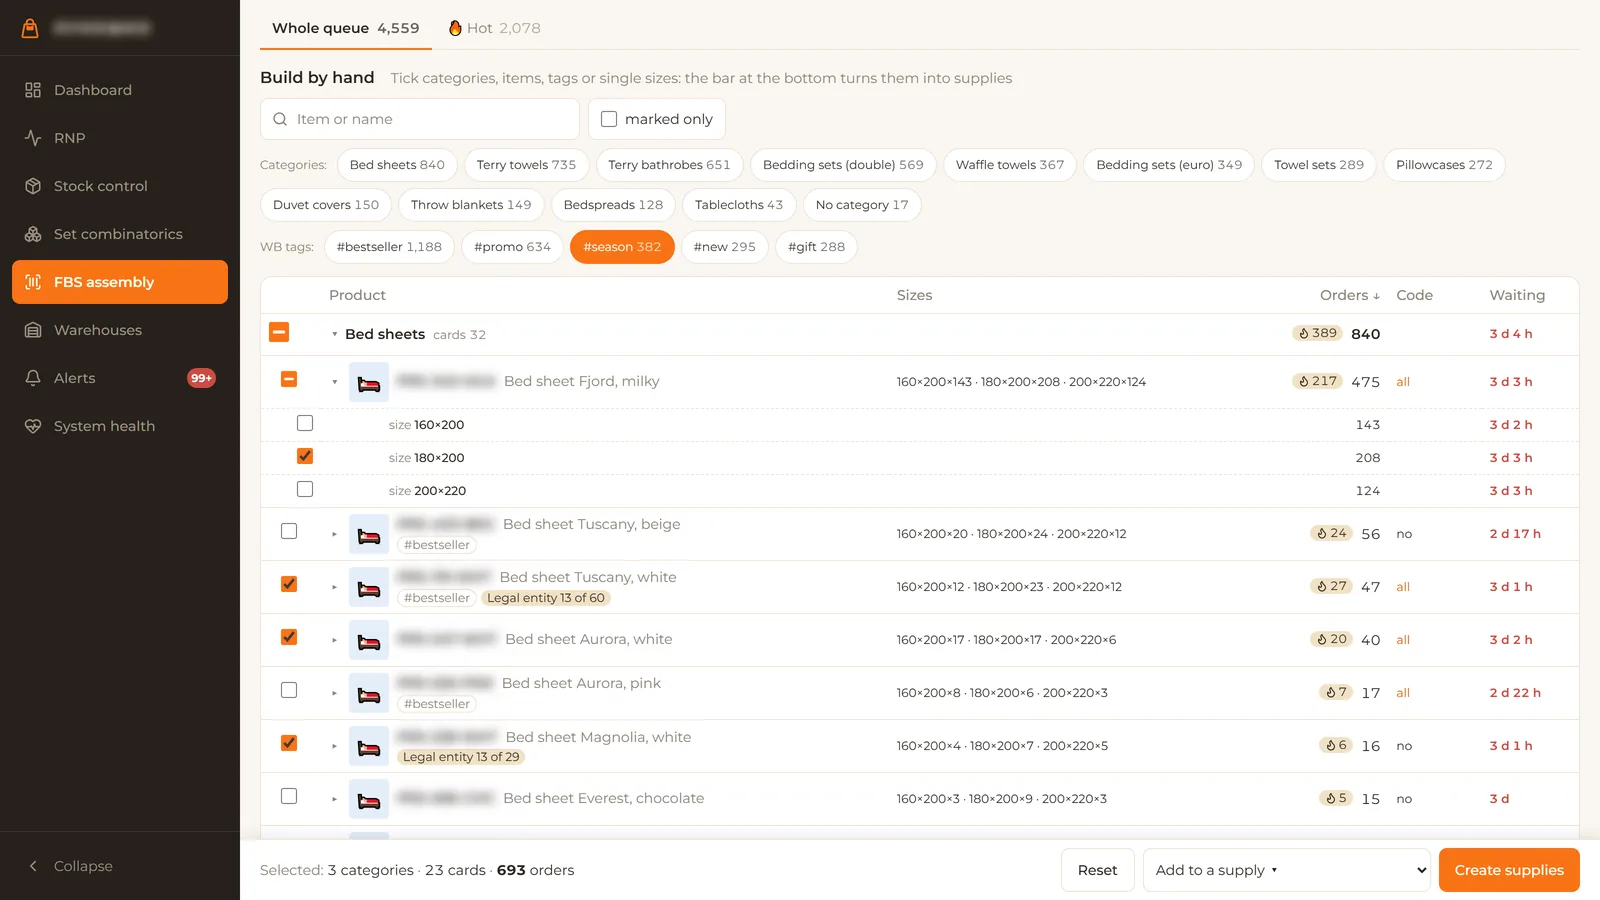Filter by Terry towels 735 category
The image size is (1600, 900).
[527, 165]
